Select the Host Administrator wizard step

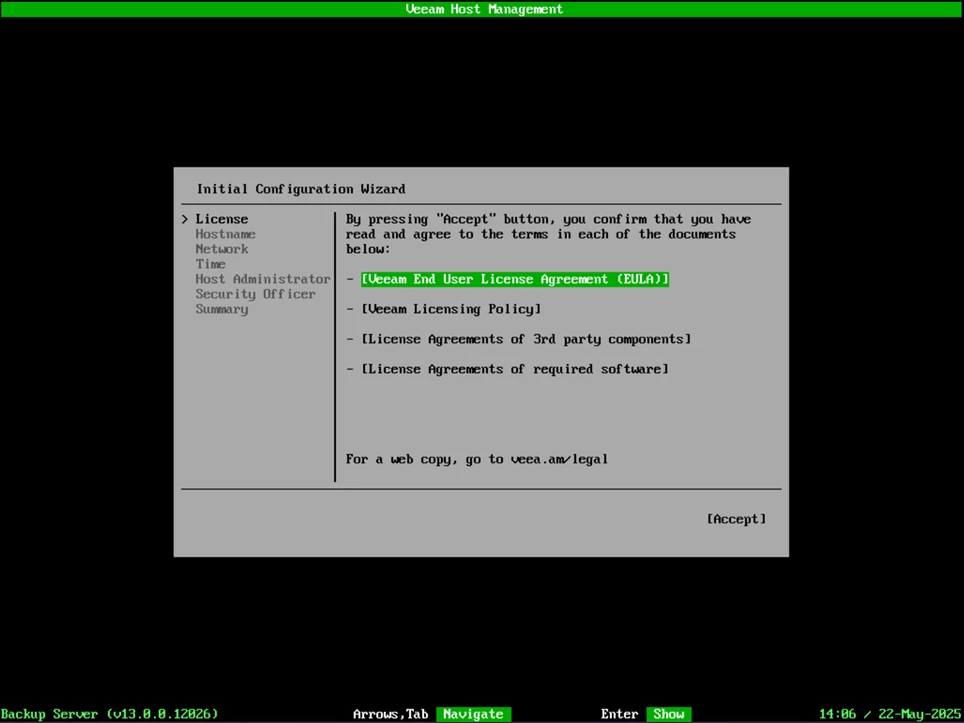(x=263, y=279)
